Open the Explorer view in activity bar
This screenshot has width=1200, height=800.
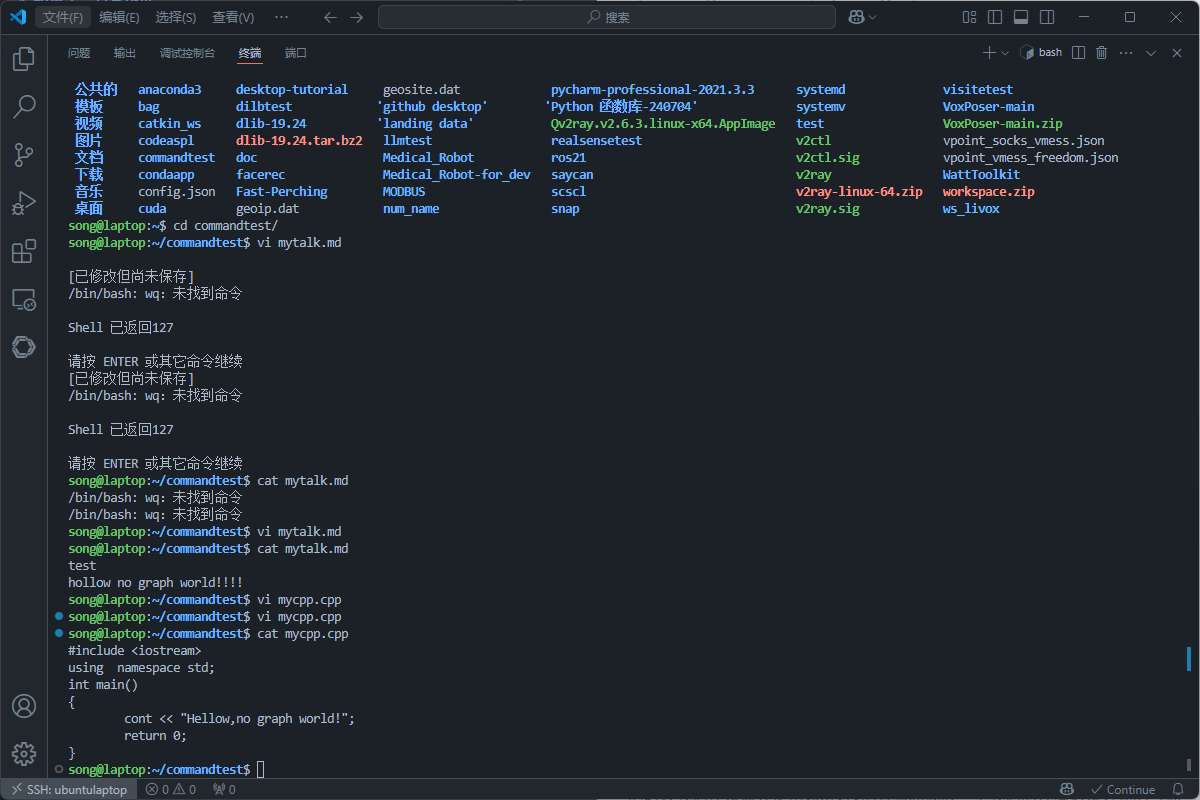(x=23, y=60)
